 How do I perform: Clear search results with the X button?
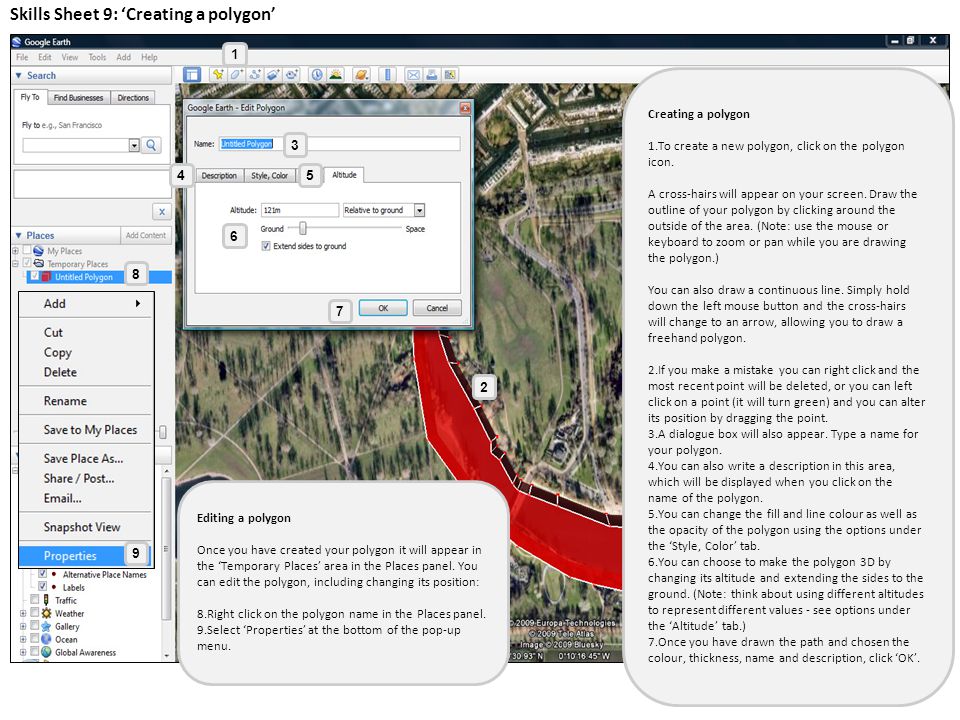click(x=162, y=212)
